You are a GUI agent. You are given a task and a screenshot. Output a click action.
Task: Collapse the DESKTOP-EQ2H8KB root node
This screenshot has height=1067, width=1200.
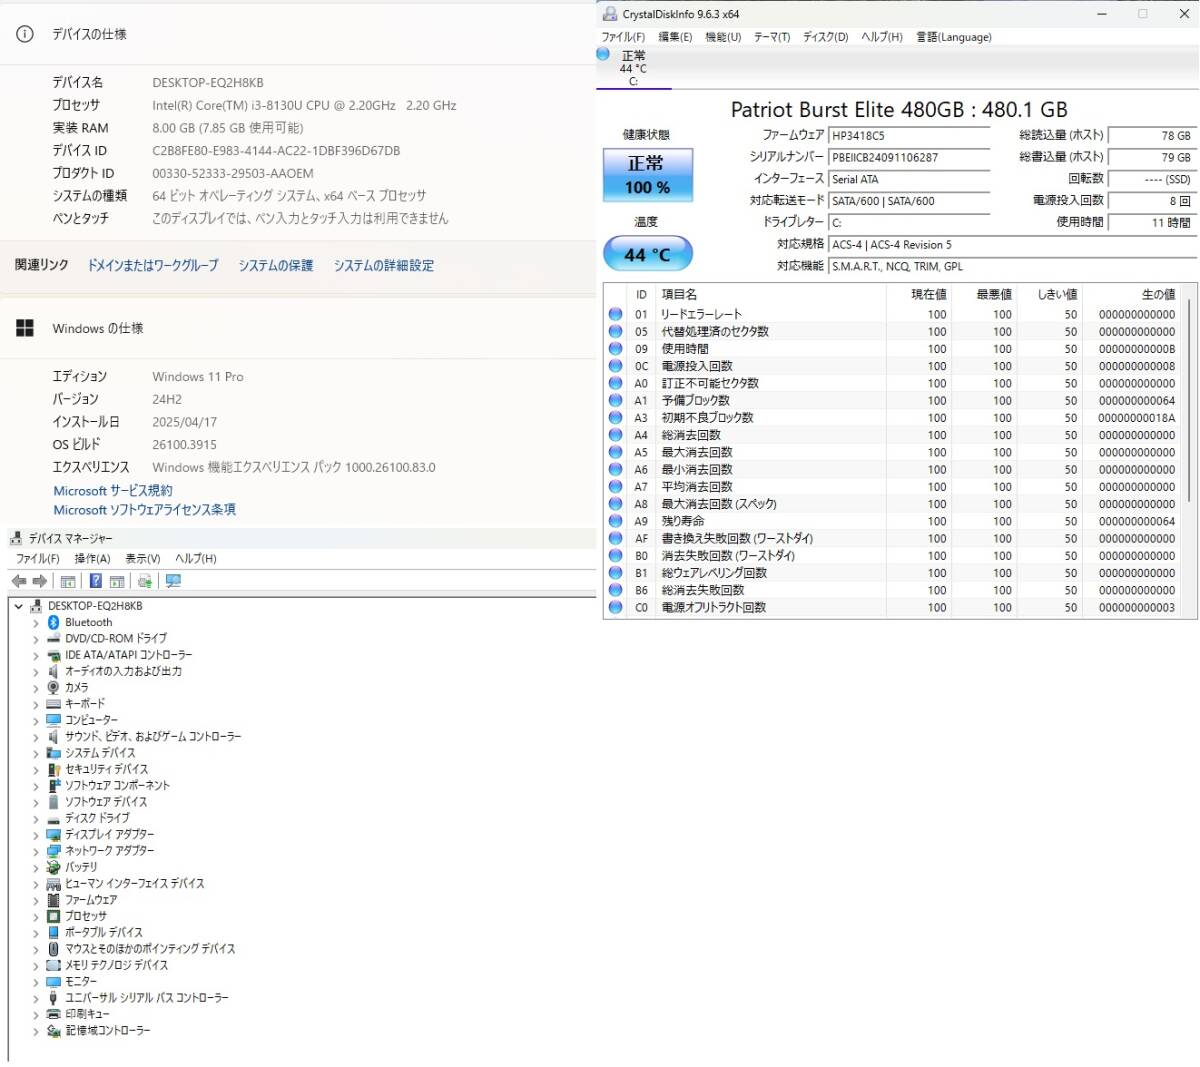[x=18, y=606]
